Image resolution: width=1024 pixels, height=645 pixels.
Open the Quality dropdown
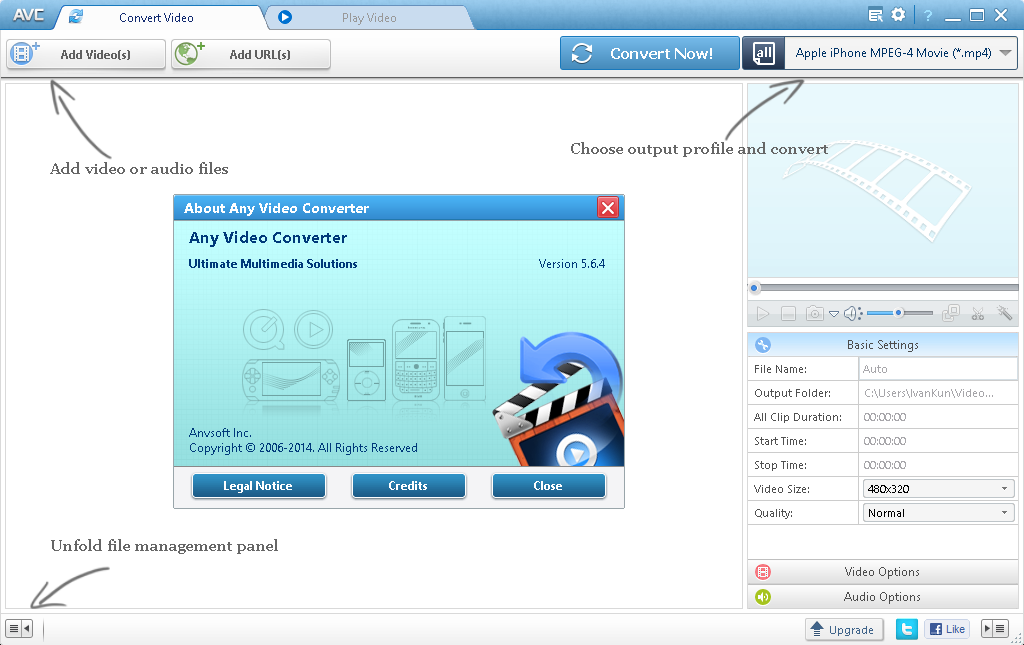(938, 512)
